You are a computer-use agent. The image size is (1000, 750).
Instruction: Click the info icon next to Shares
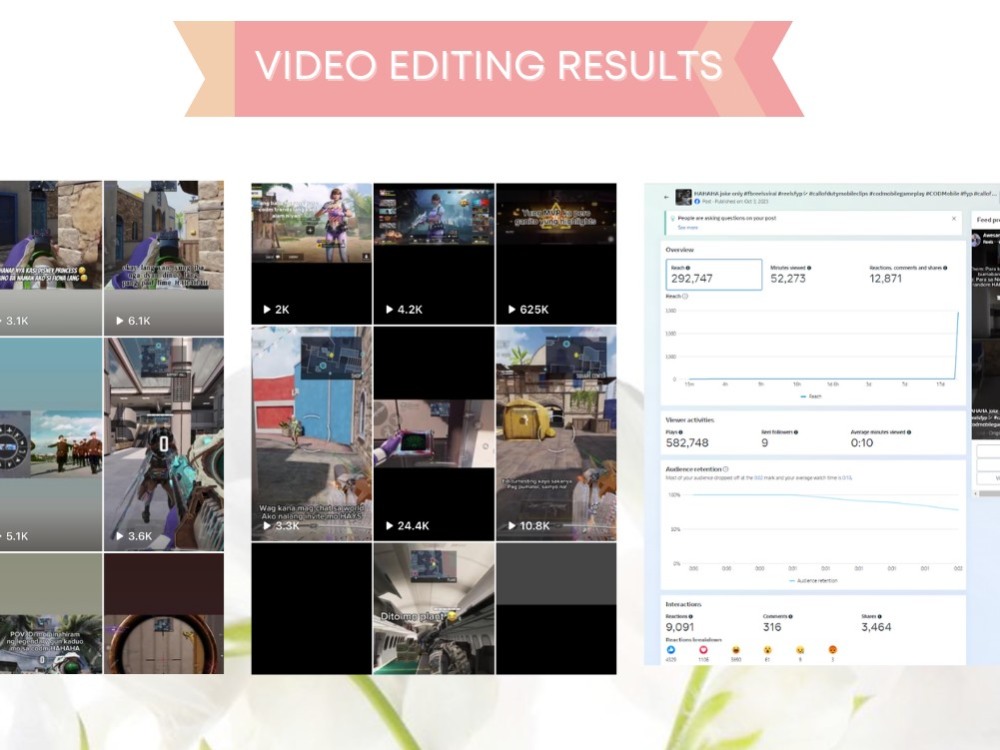[879, 617]
